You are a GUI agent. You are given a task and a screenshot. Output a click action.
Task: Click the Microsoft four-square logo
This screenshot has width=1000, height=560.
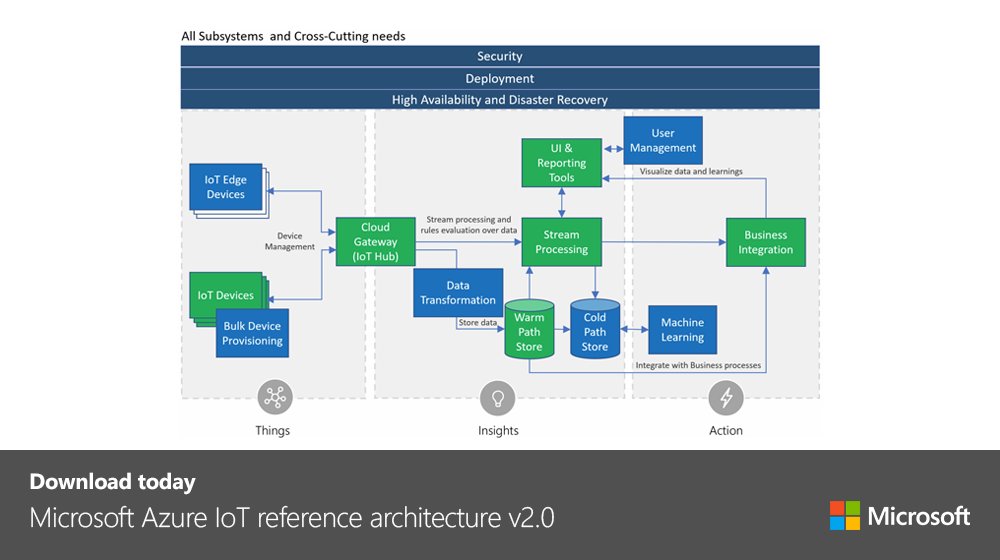(x=845, y=515)
